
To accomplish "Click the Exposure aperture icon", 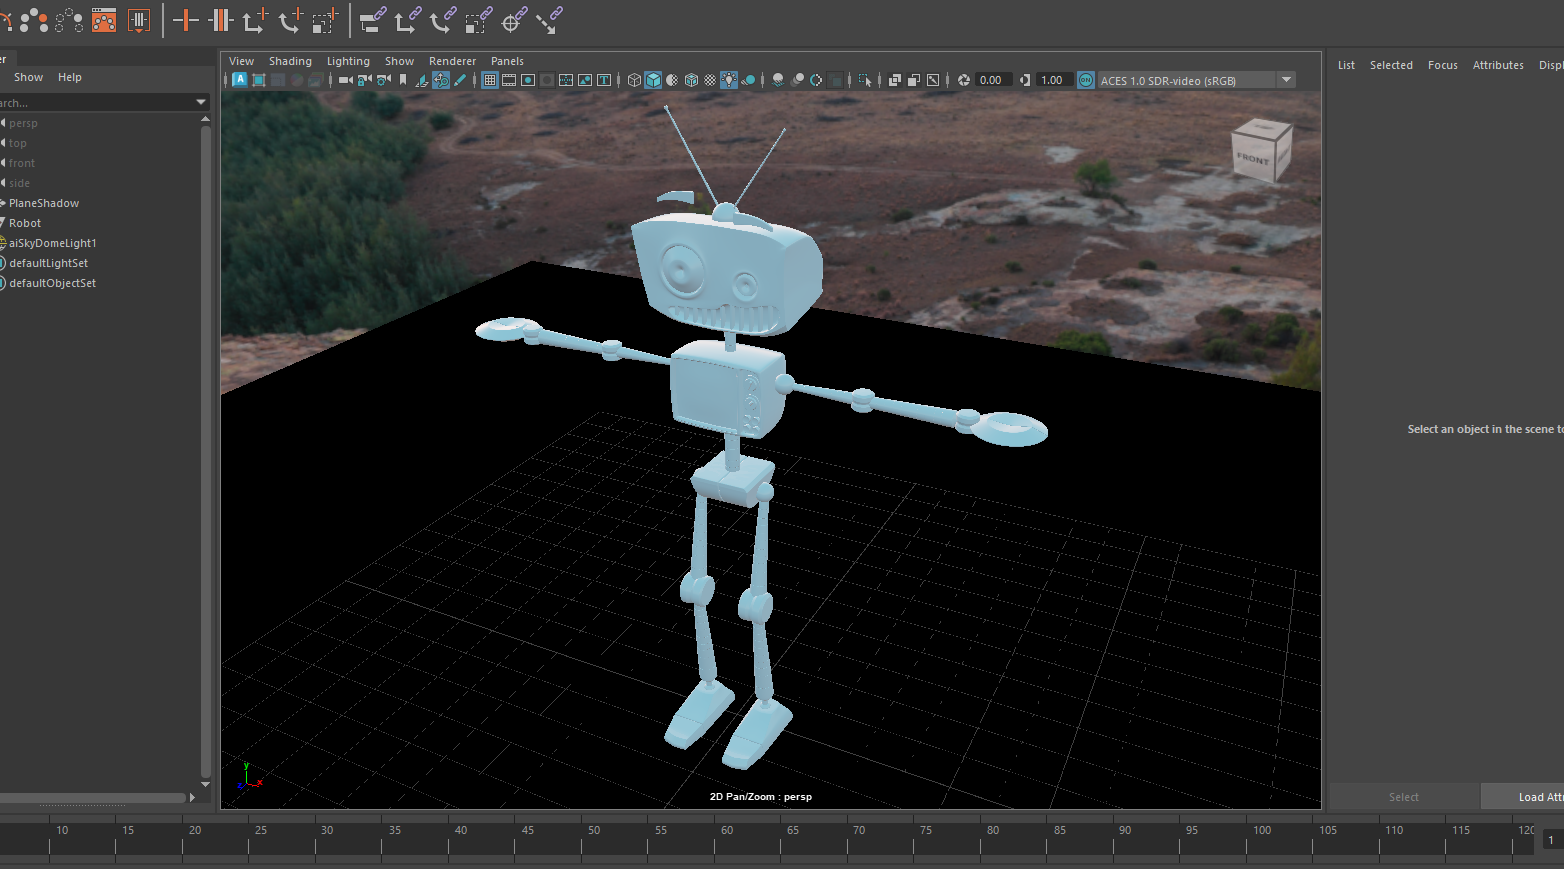I will tap(964, 80).
